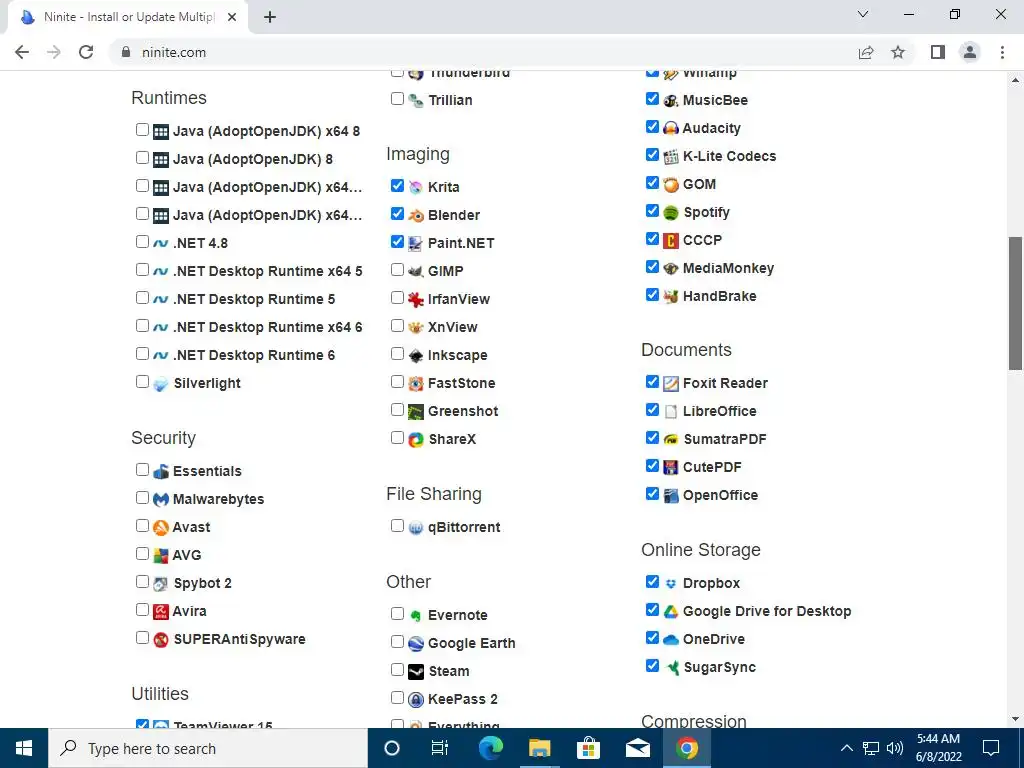This screenshot has width=1024, height=768.
Task: Click the Windows taskbar search box
Action: [x=208, y=748]
